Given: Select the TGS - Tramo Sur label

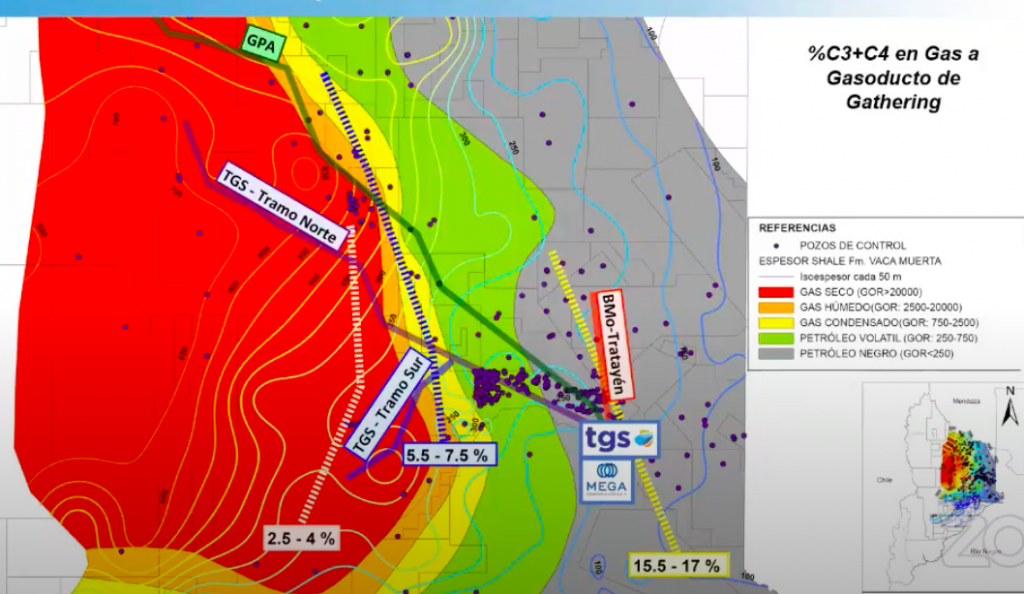Looking at the screenshot, I should (x=394, y=405).
